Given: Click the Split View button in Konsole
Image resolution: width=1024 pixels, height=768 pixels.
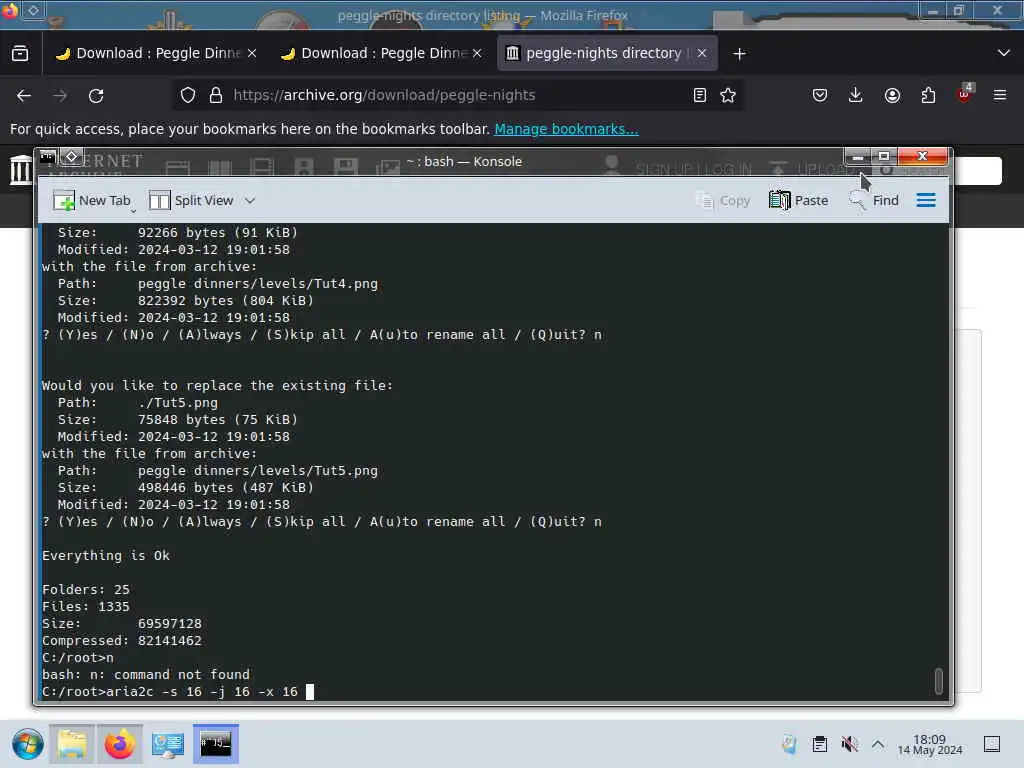Looking at the screenshot, I should coord(191,200).
